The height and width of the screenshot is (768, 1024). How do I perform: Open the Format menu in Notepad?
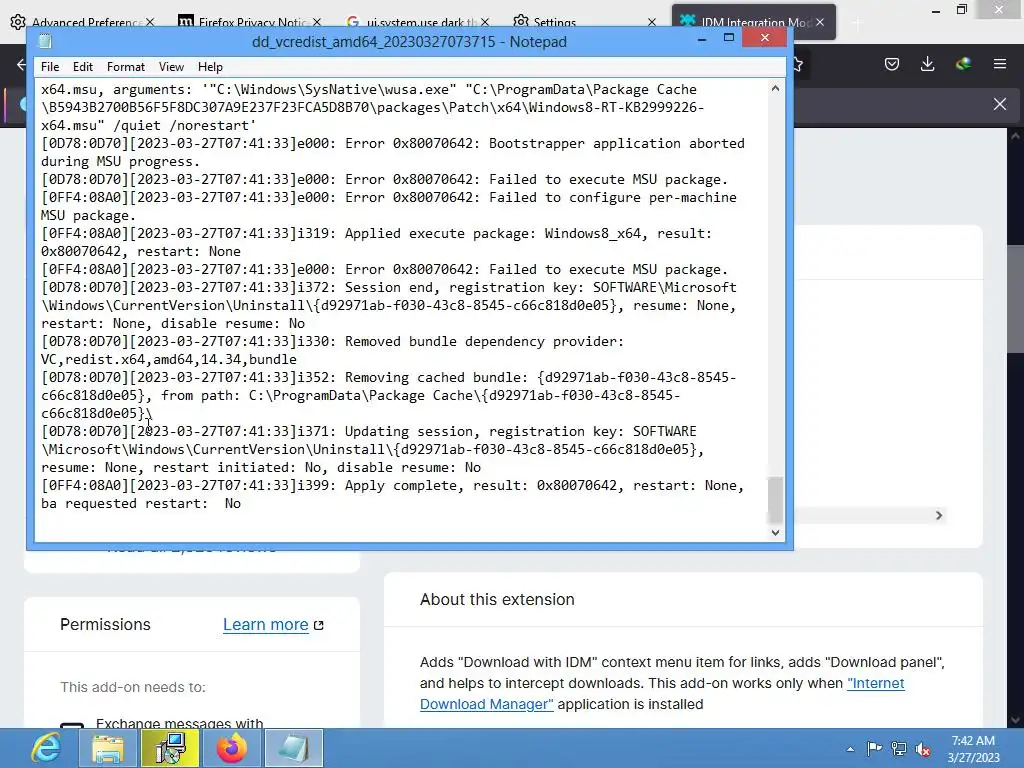125,67
